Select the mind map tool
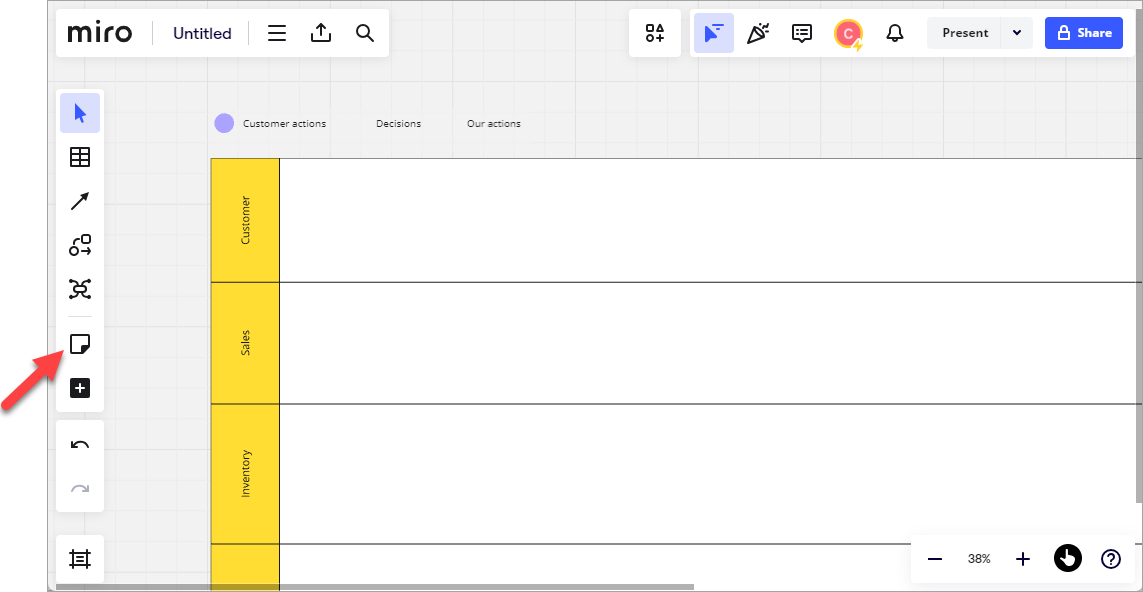 80,289
